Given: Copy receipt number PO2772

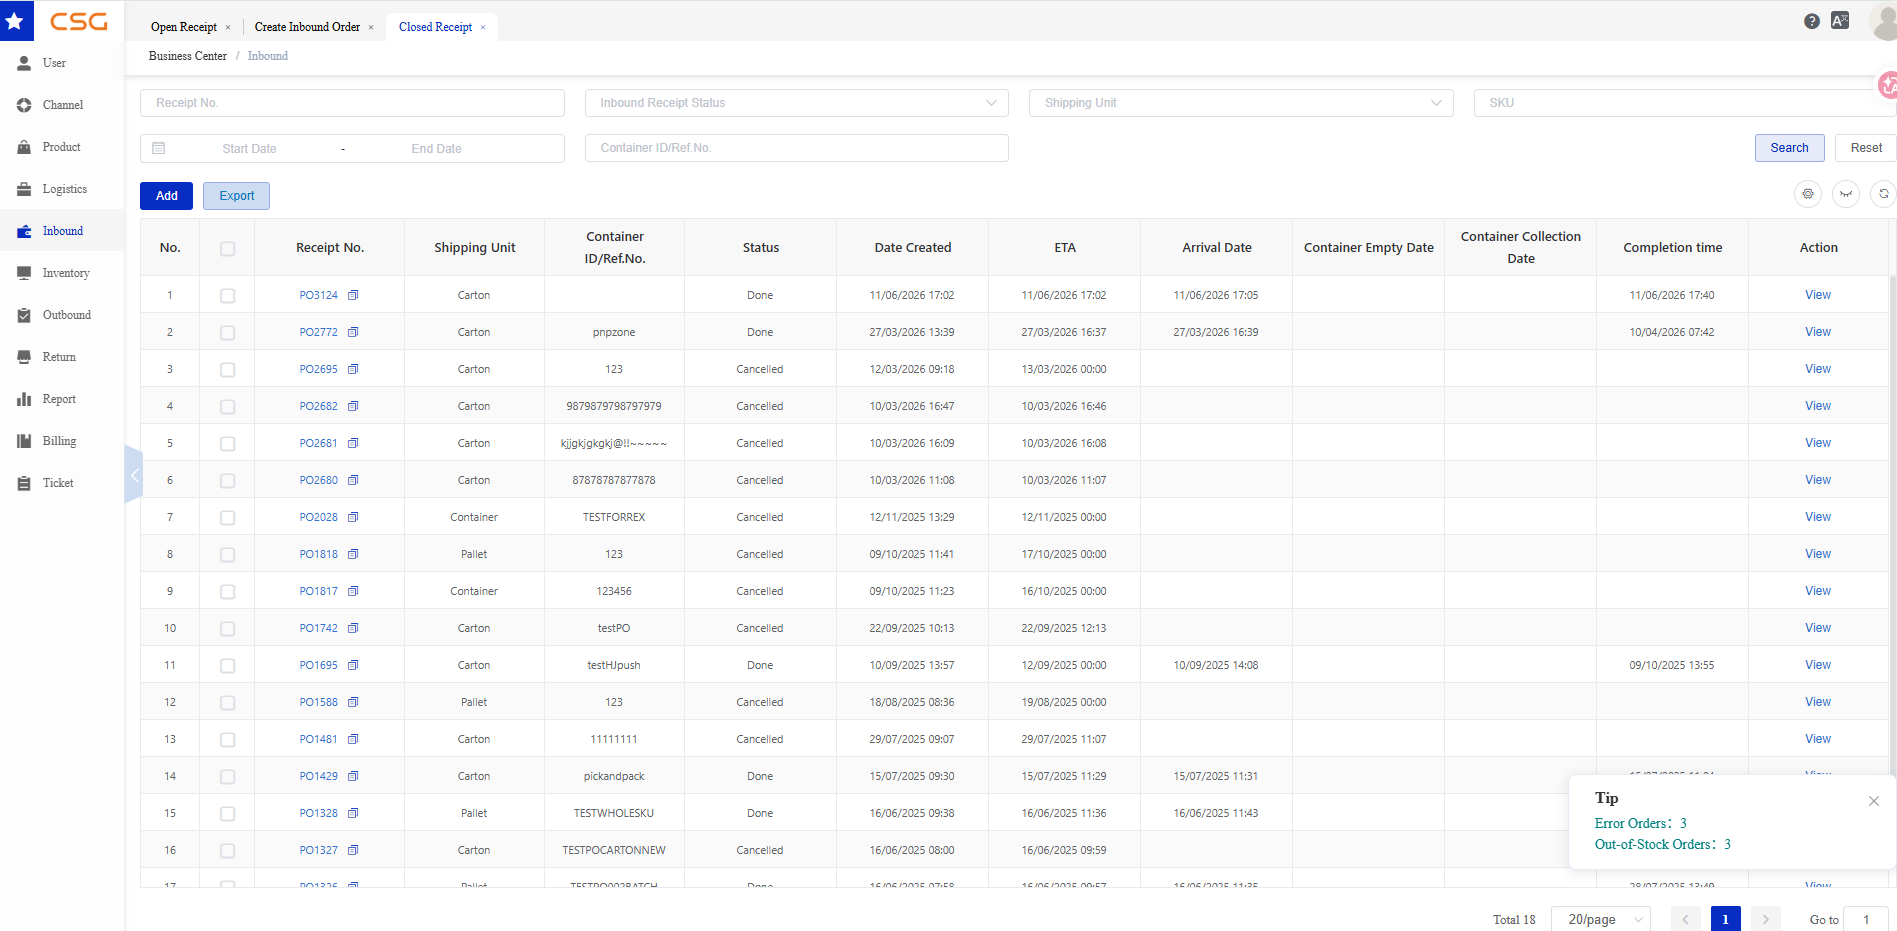Looking at the screenshot, I should pyautogui.click(x=353, y=332).
